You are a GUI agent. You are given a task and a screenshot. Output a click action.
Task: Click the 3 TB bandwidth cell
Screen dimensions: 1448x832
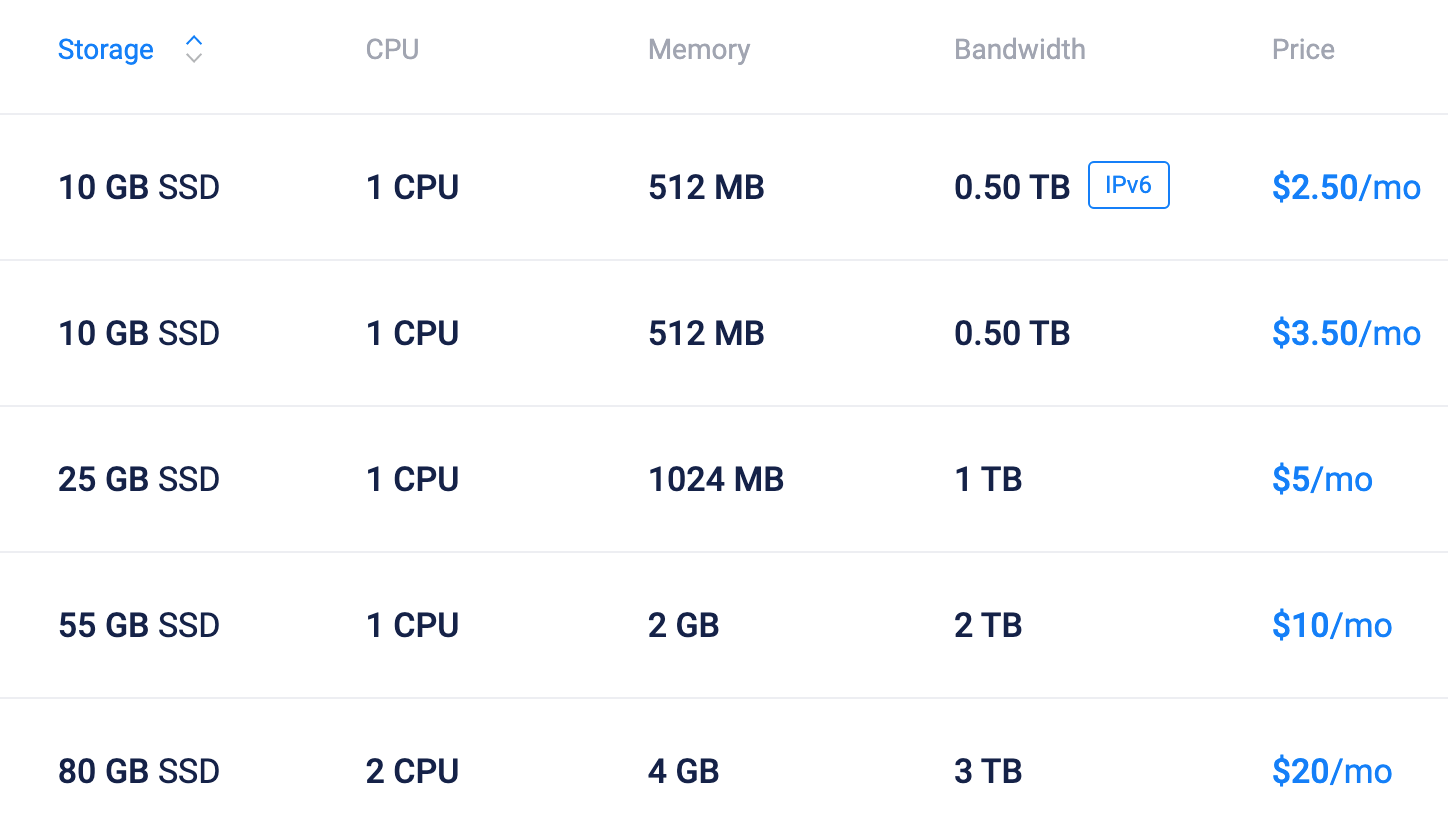point(988,771)
